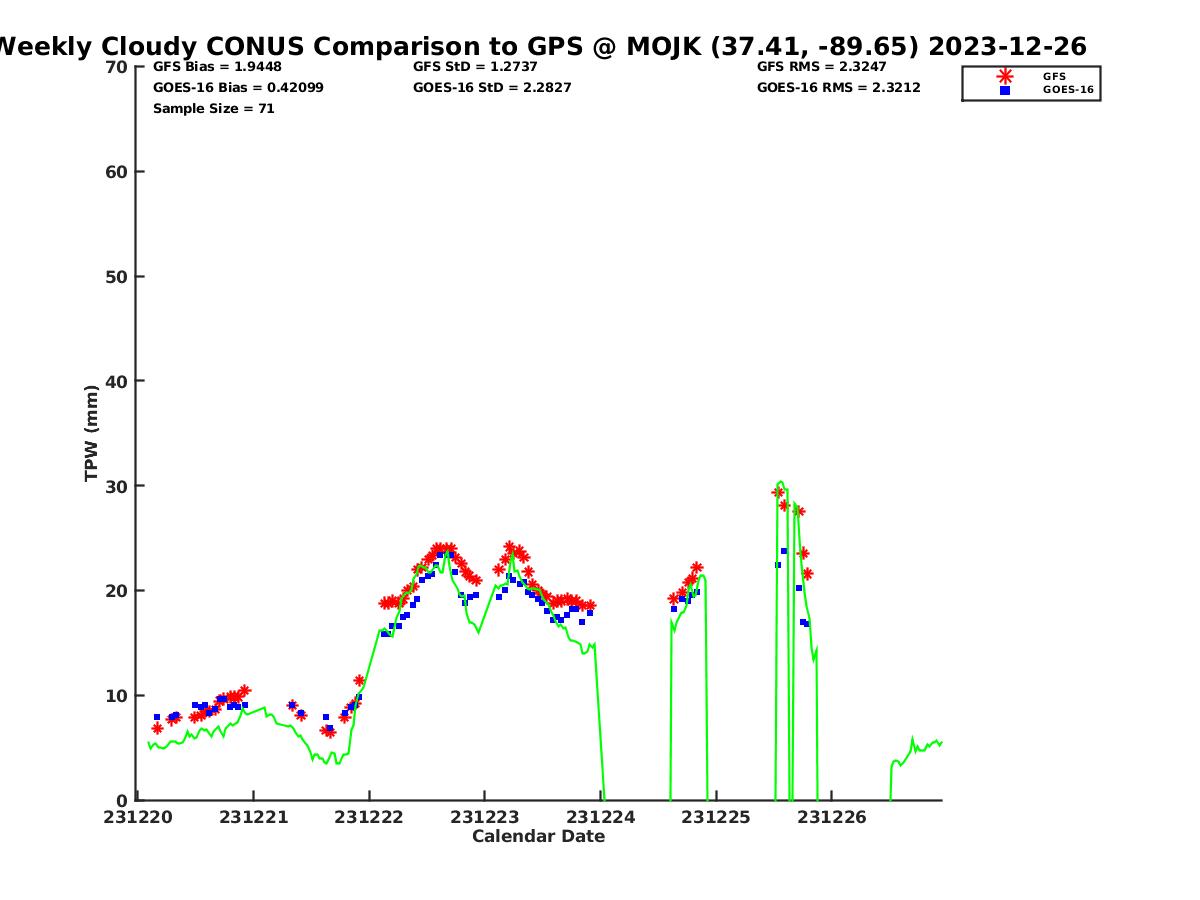The image size is (1200, 900).
Task: Click the GFS RMS = 2.3247 text
Action: click(821, 67)
